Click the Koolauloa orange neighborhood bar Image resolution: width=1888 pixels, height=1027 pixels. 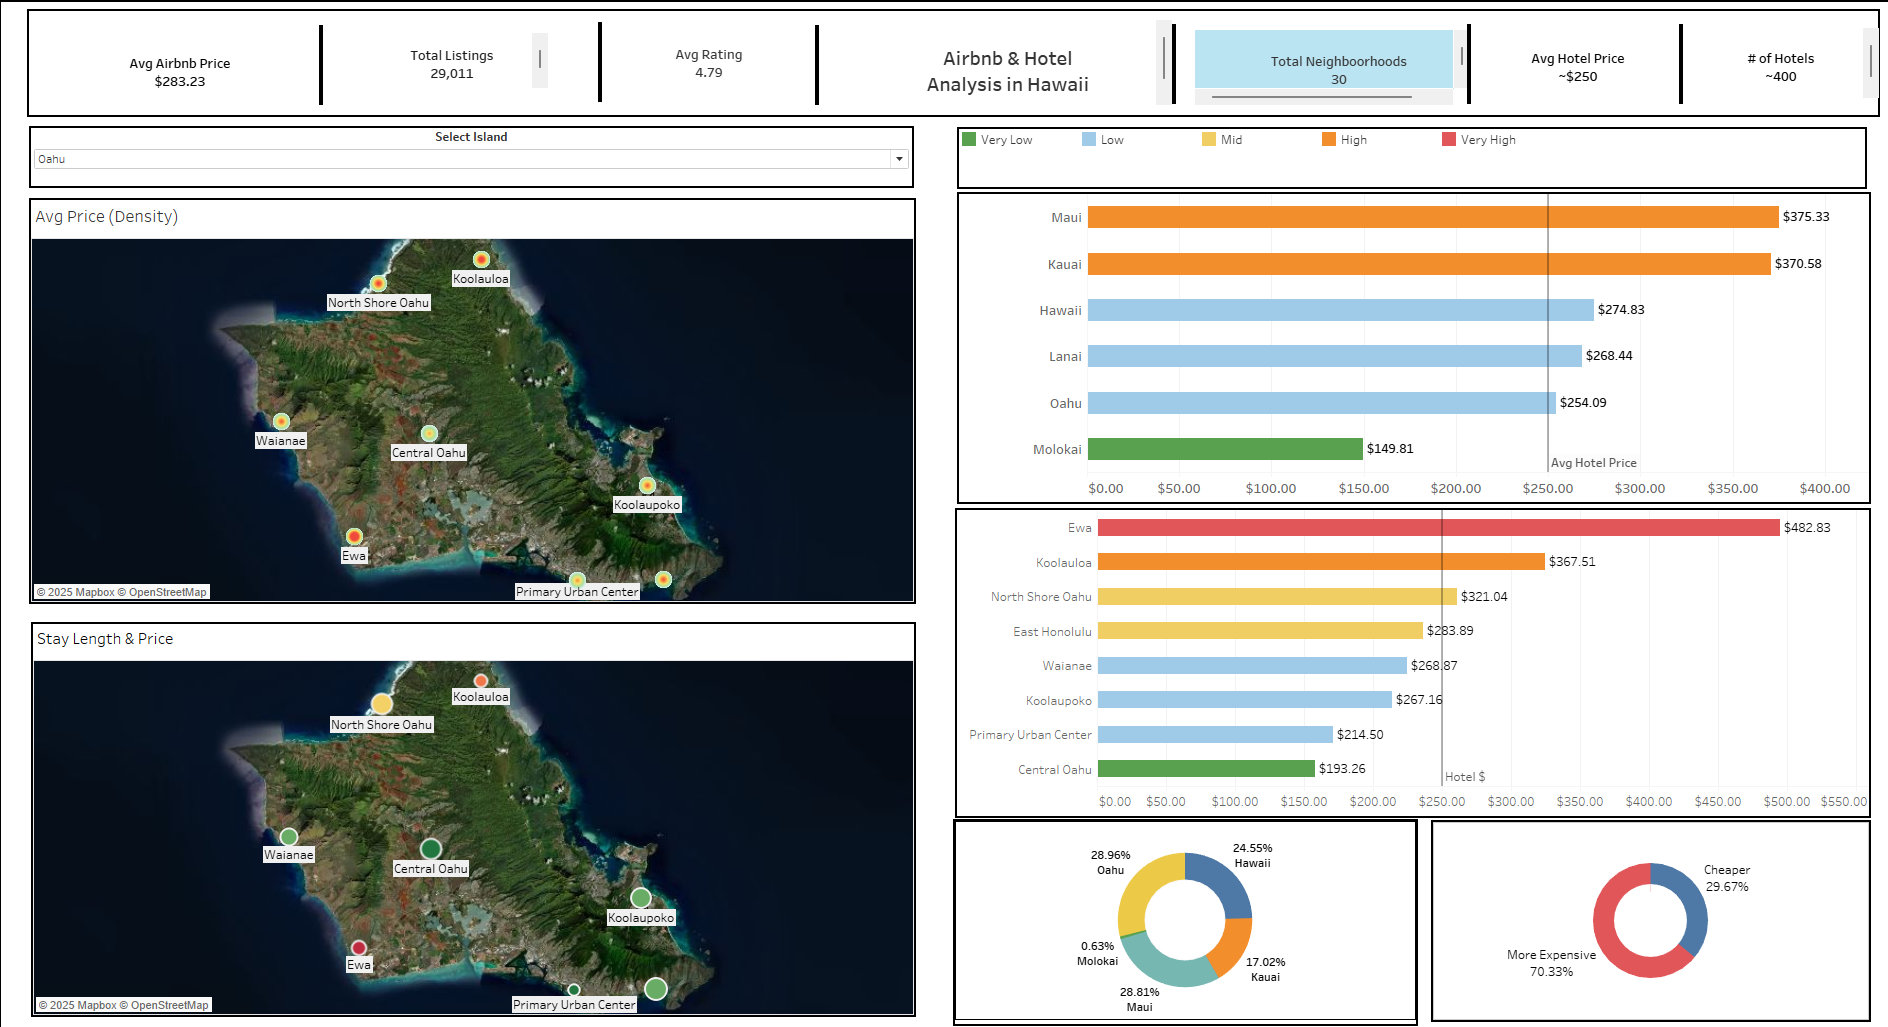(1321, 562)
